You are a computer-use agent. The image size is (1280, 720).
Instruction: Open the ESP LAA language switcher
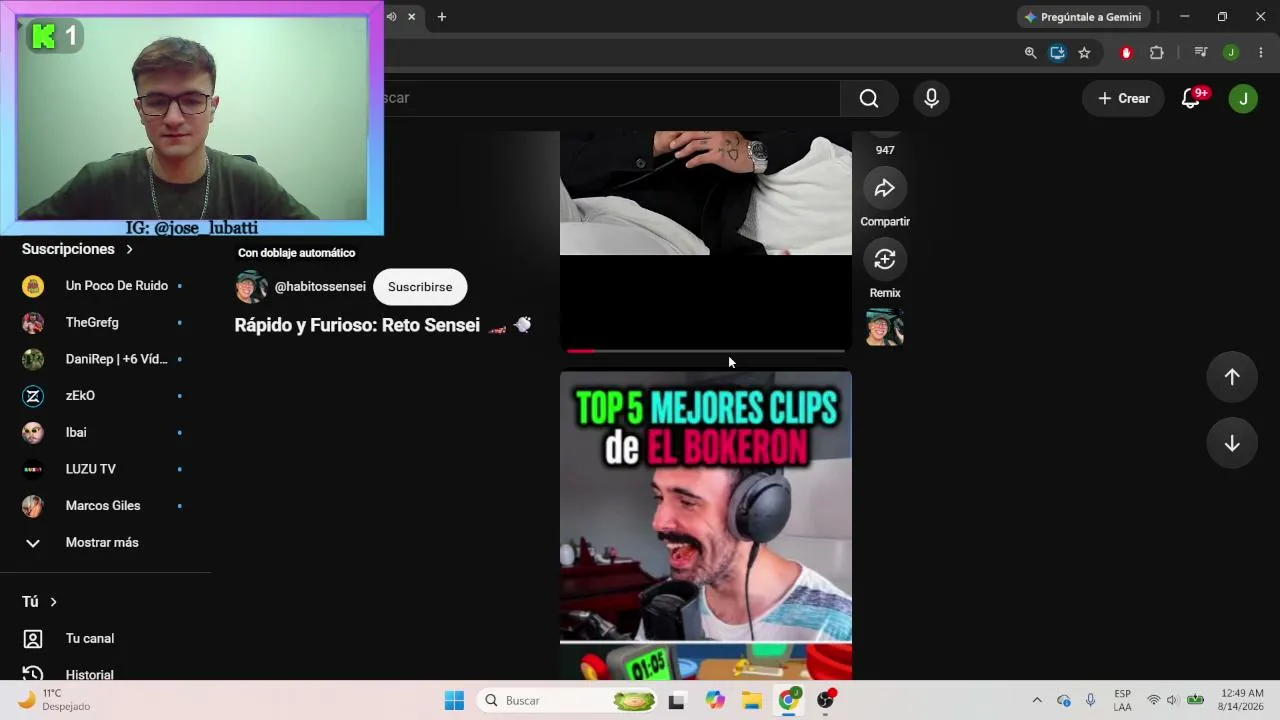(x=1122, y=700)
